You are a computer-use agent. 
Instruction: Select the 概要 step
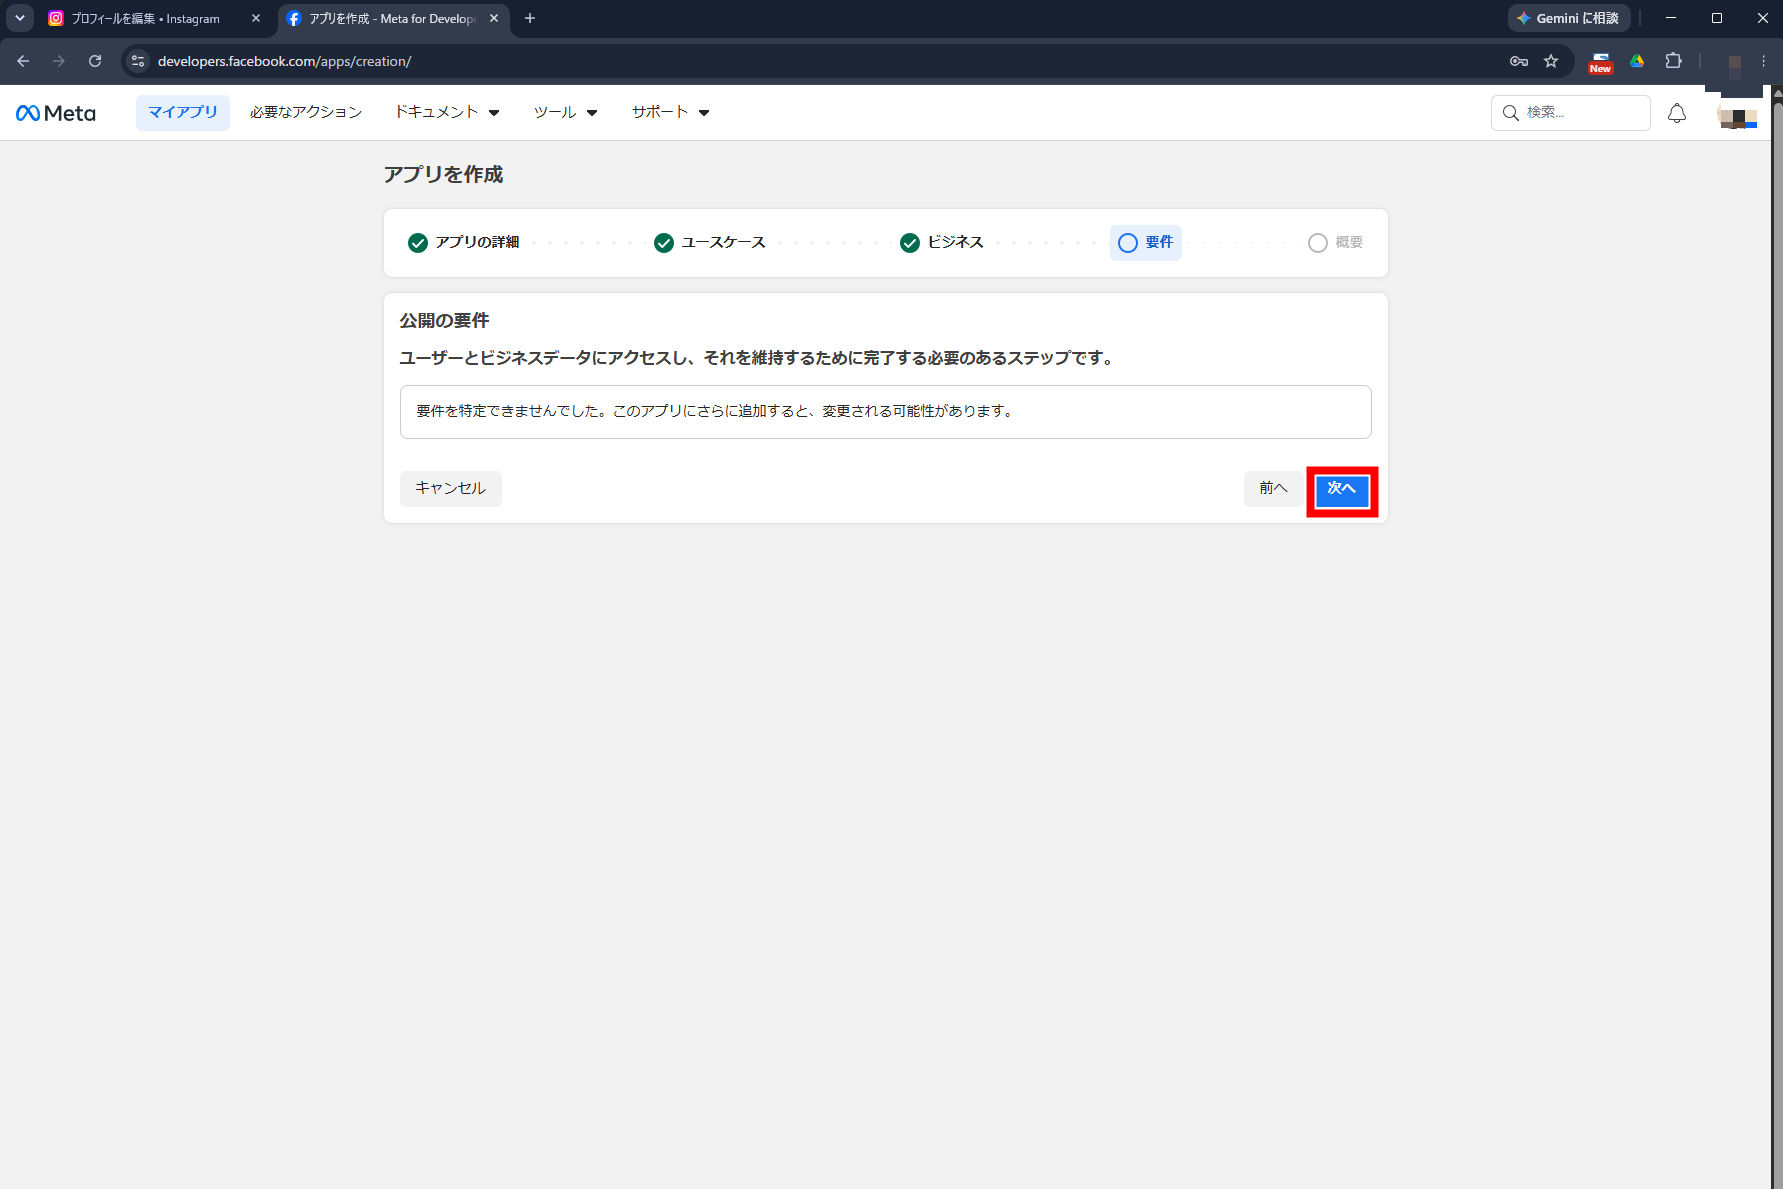(x=1336, y=243)
